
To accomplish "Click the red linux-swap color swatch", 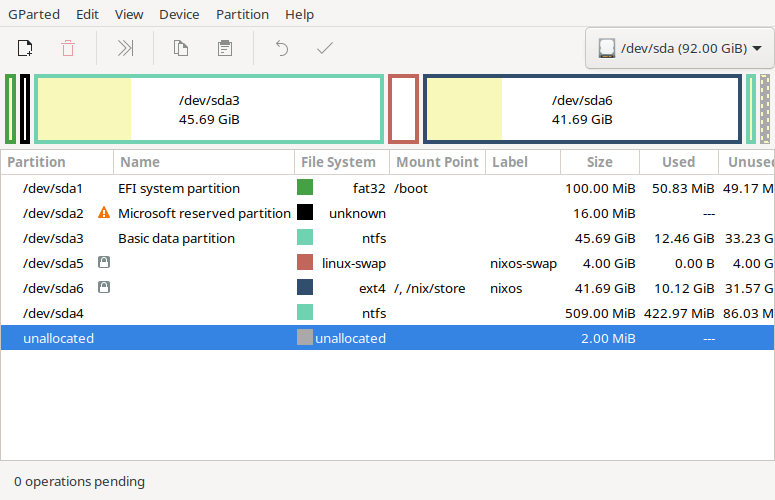I will pos(305,263).
